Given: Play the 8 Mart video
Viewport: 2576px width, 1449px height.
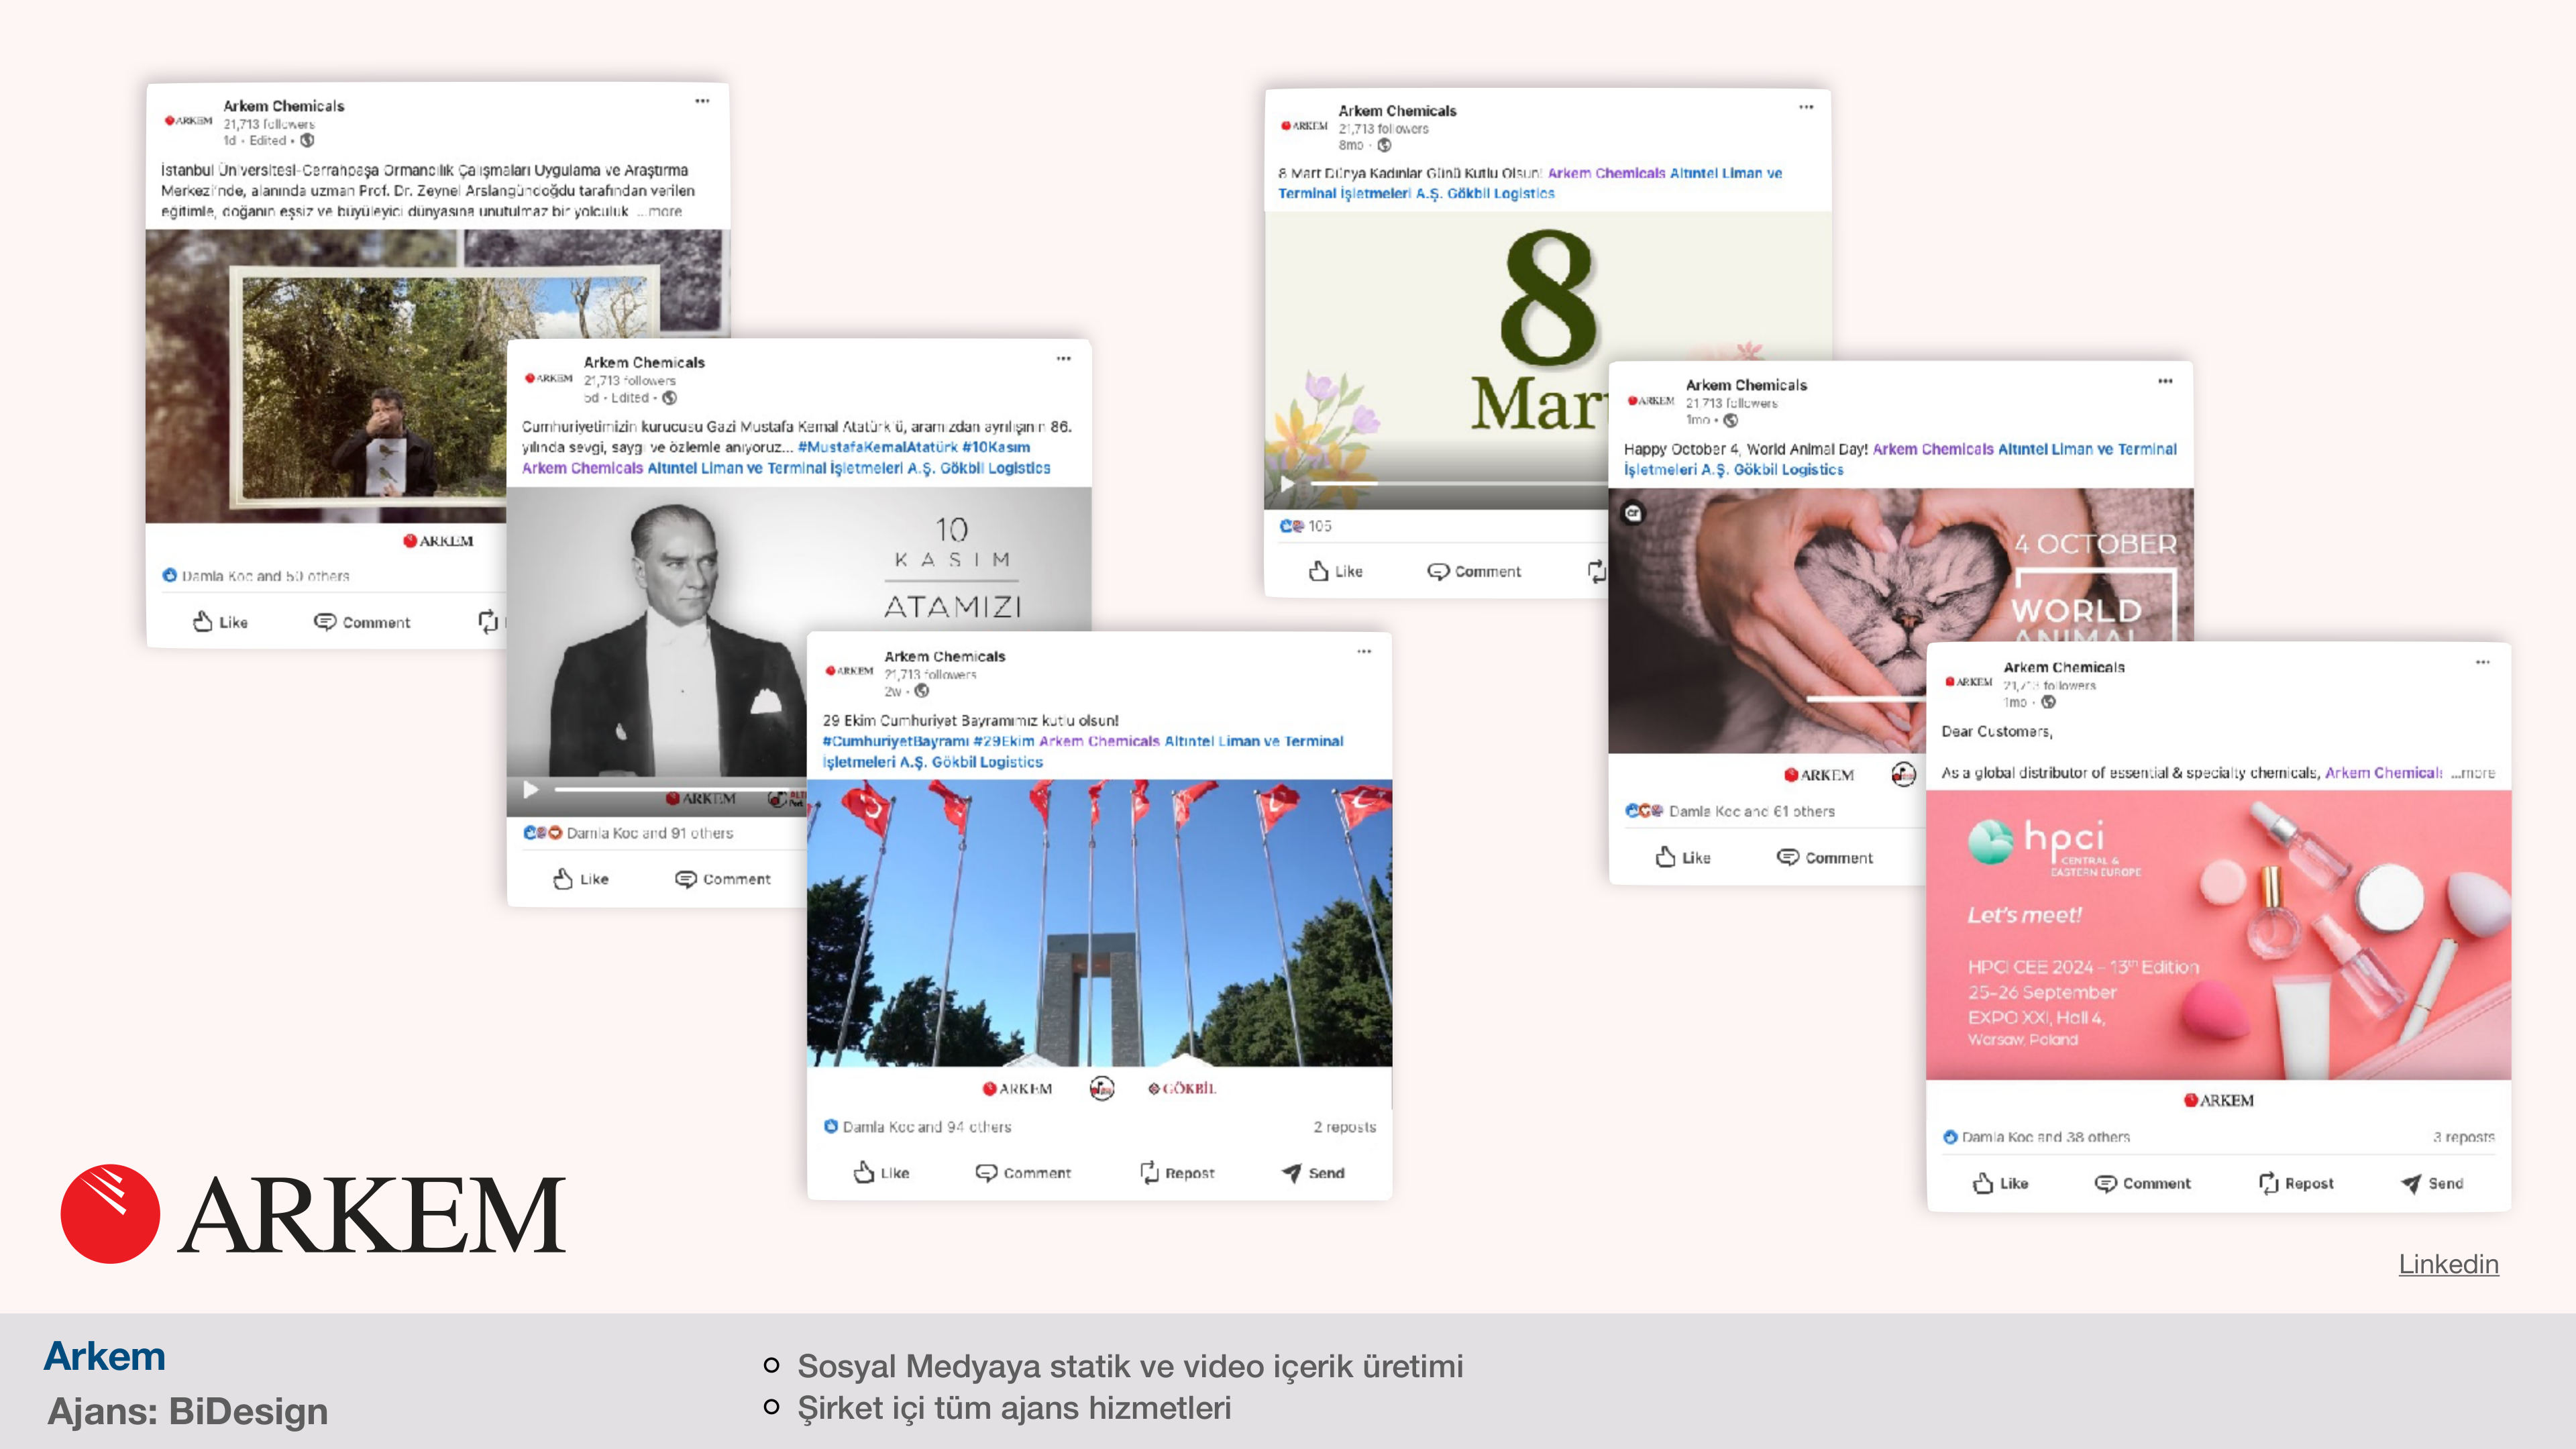Looking at the screenshot, I should pos(1287,483).
